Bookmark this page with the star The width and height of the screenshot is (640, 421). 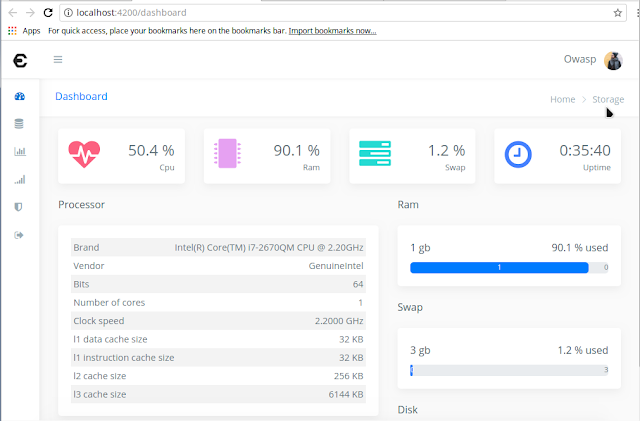pos(618,13)
